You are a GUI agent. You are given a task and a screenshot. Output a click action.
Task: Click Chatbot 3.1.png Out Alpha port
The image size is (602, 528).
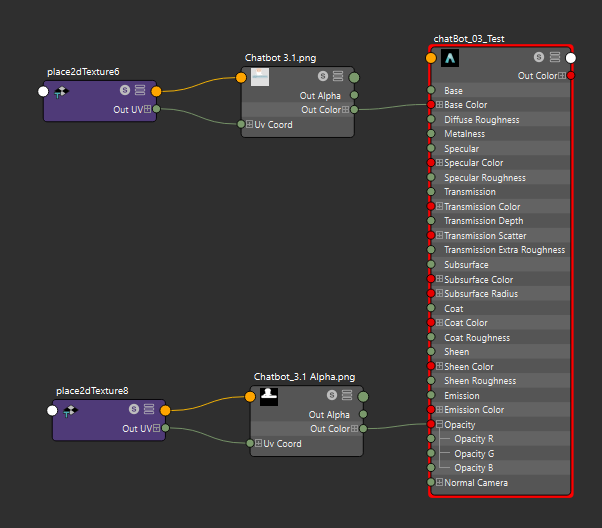[354, 95]
